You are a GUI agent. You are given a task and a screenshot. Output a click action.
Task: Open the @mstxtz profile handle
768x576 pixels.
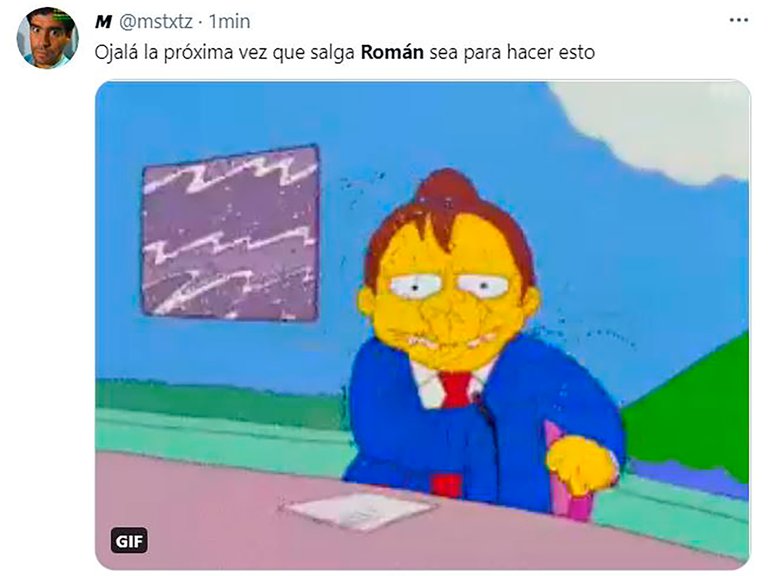pyautogui.click(x=156, y=22)
